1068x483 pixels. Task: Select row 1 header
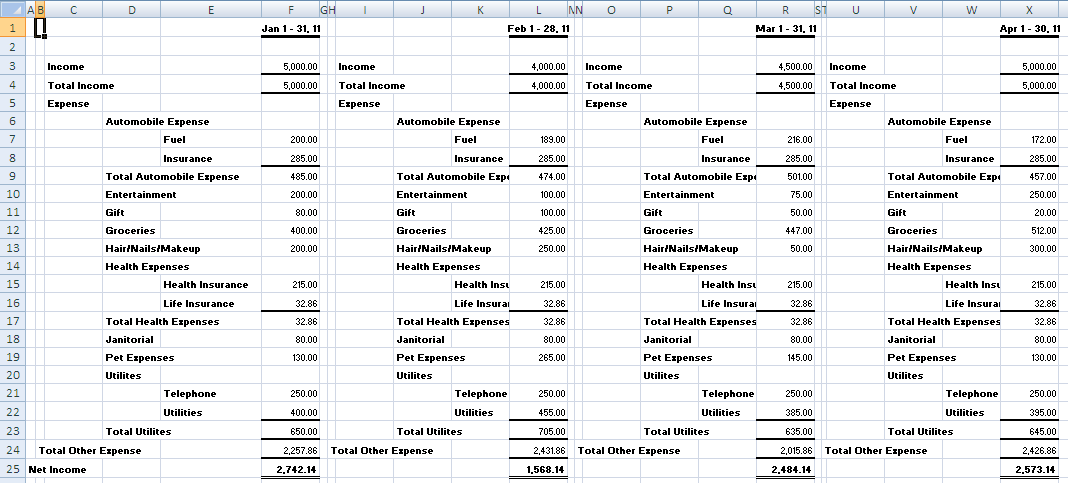(x=12, y=28)
